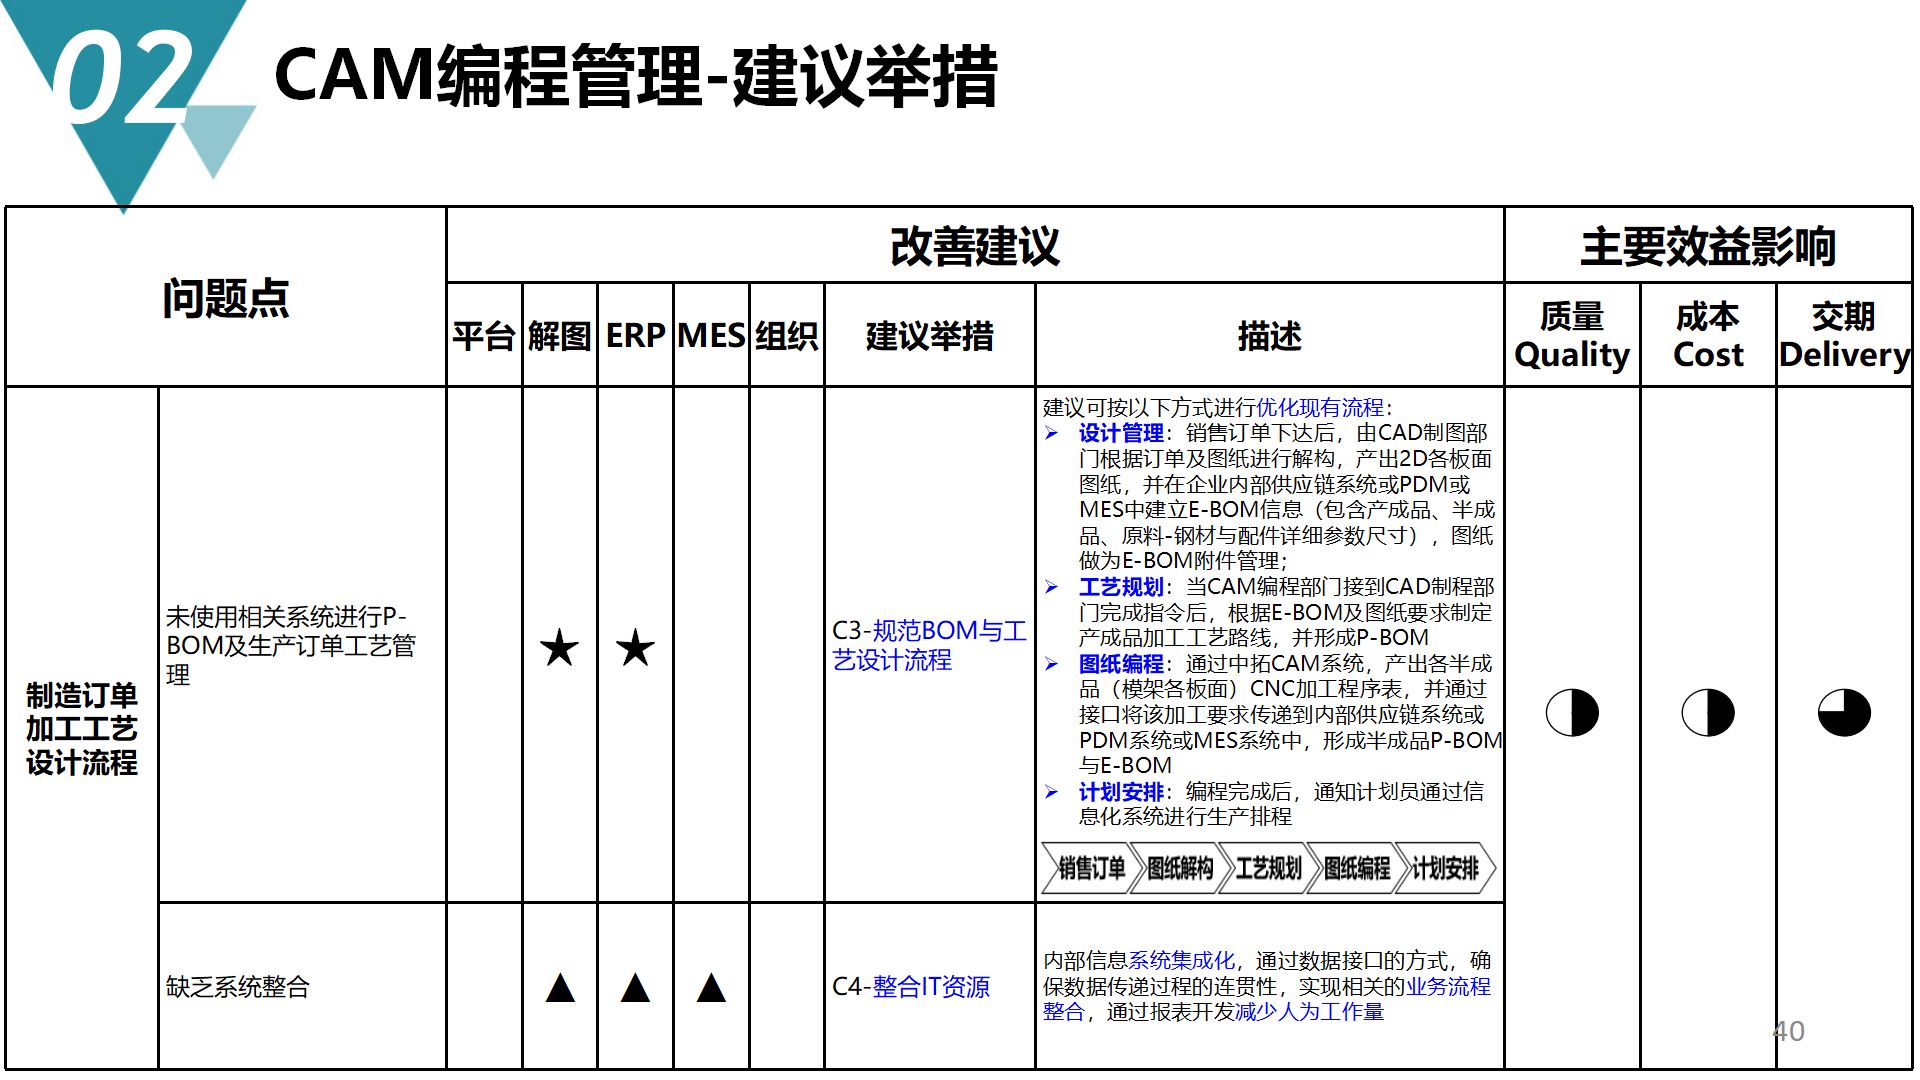Select the star symbol under 解图 column
Screen dimensions: 1920x1080
561,648
